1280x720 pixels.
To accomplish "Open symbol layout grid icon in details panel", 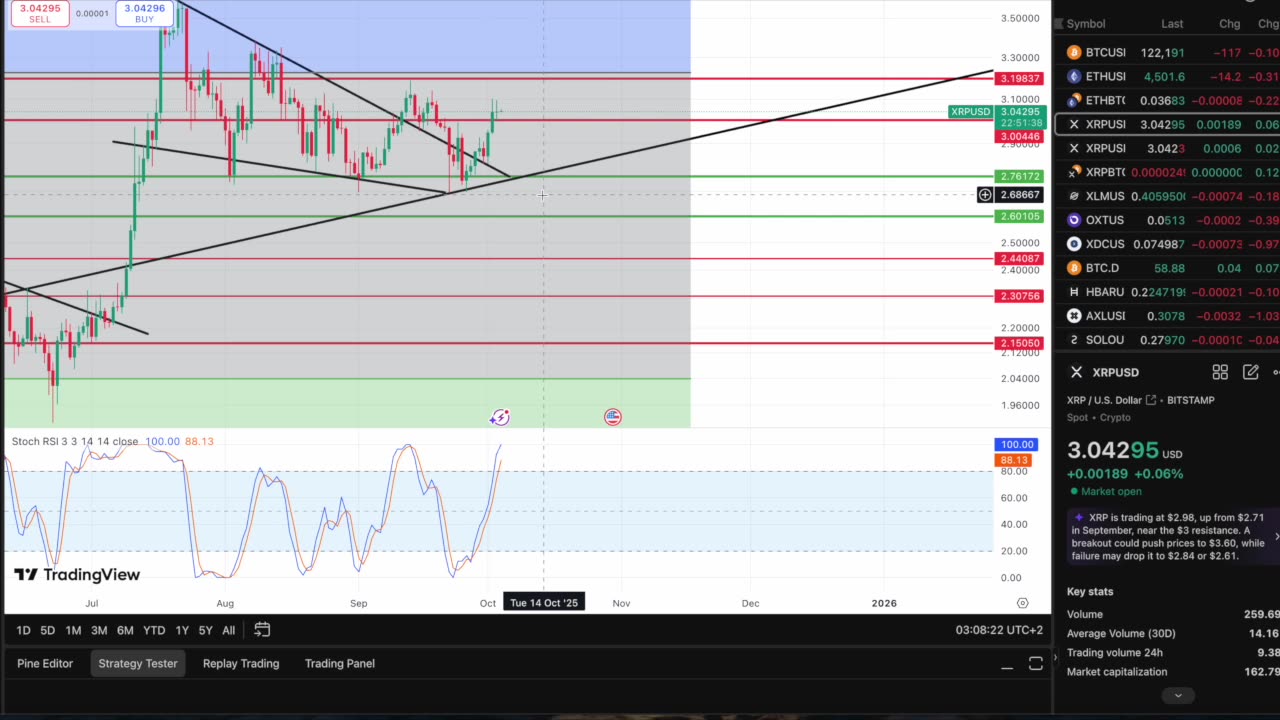I will pyautogui.click(x=1220, y=372).
